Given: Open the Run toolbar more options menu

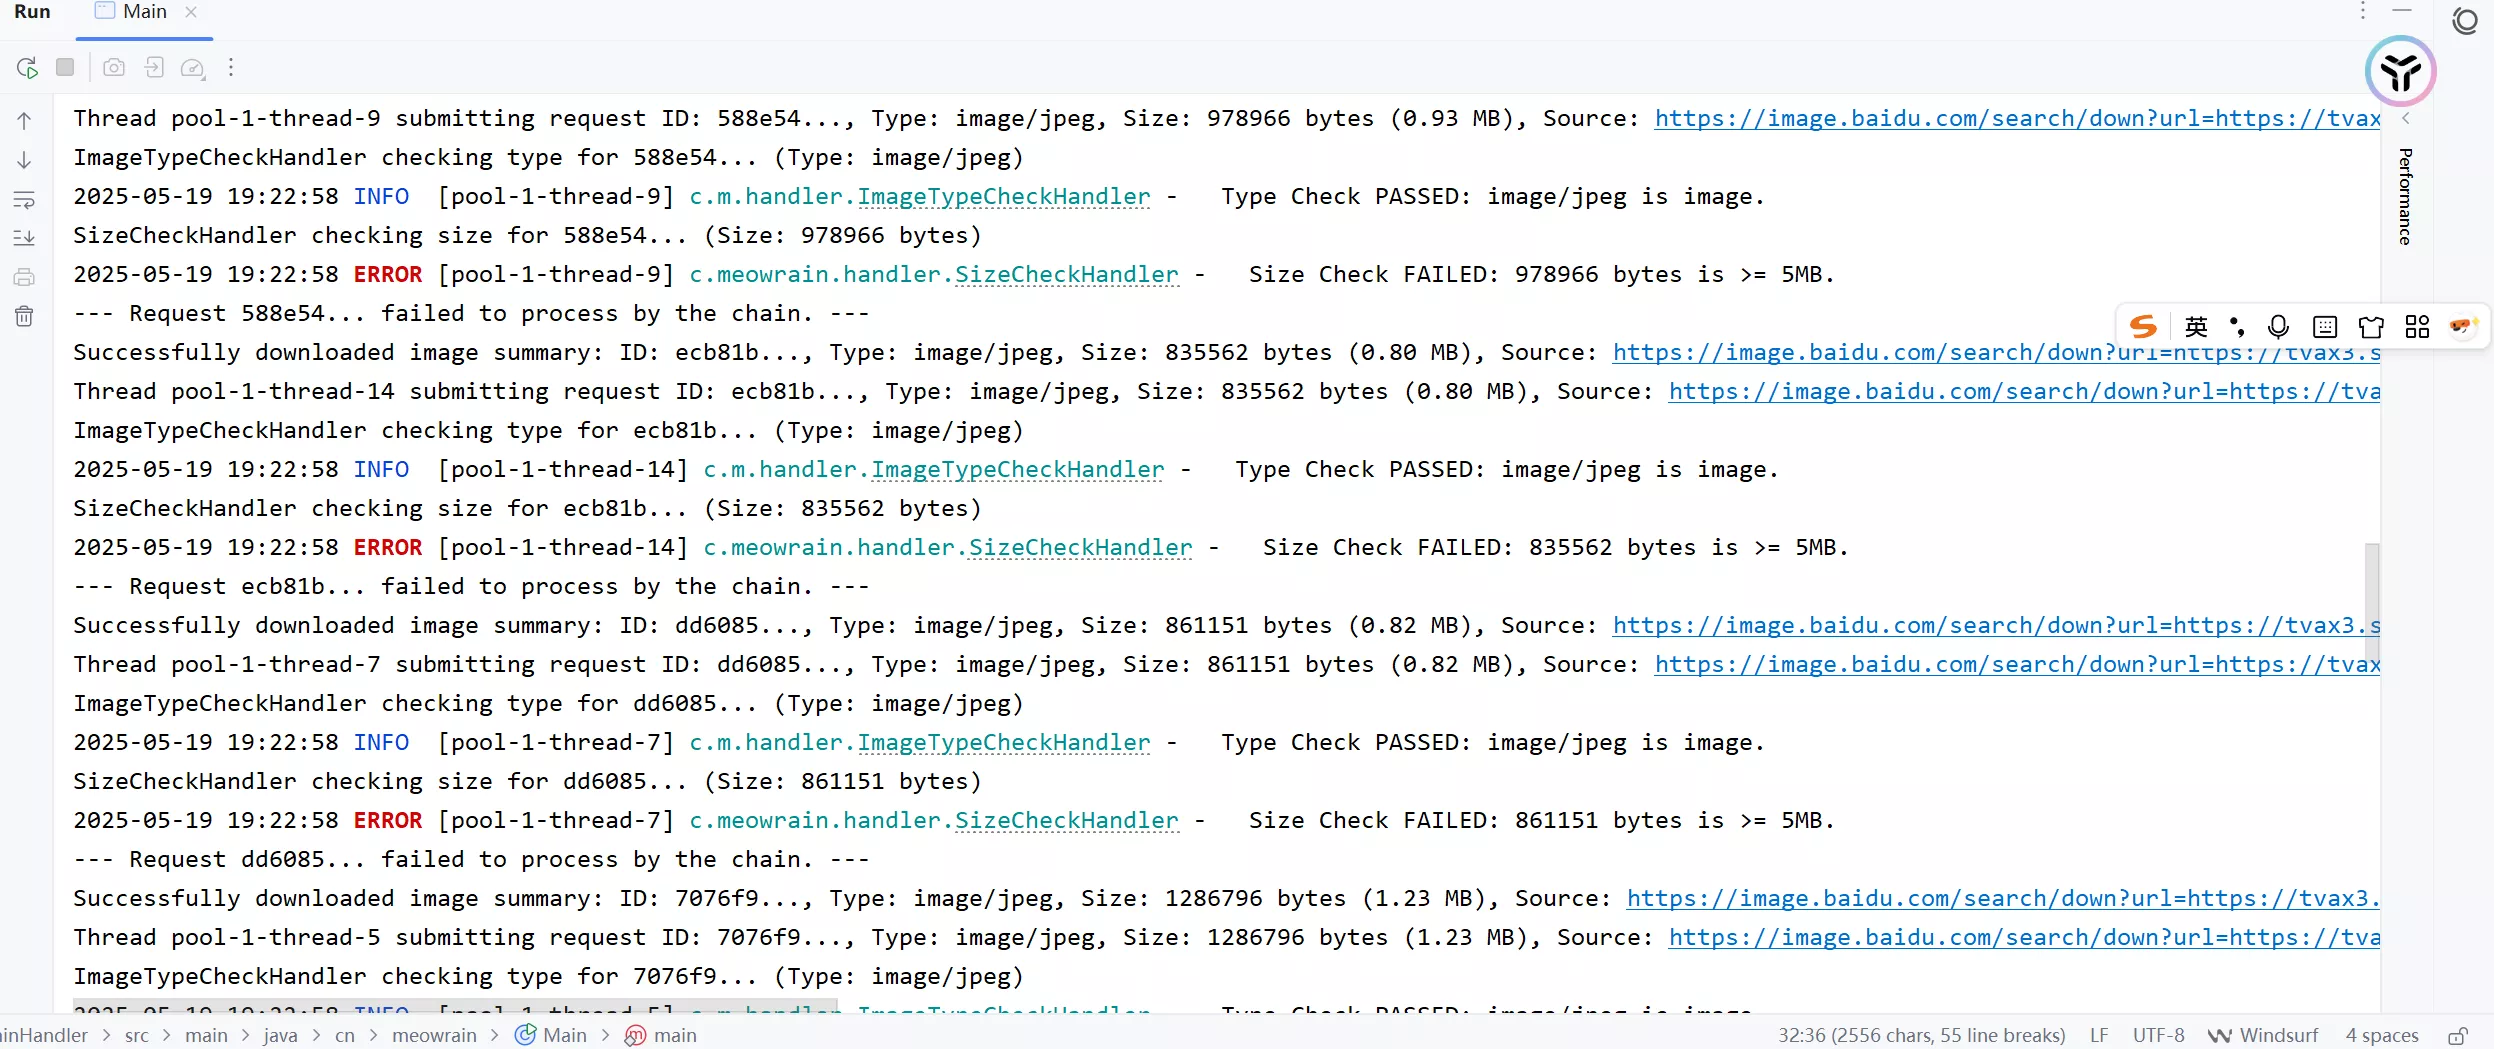Looking at the screenshot, I should pyautogui.click(x=231, y=67).
